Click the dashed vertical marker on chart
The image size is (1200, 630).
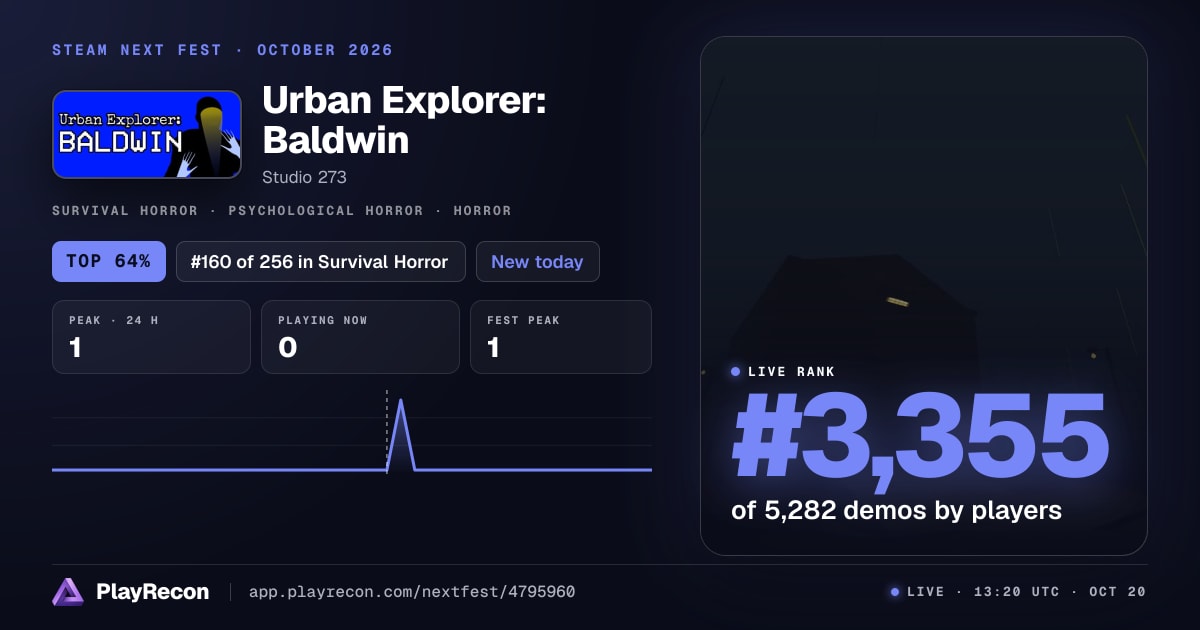coord(387,430)
